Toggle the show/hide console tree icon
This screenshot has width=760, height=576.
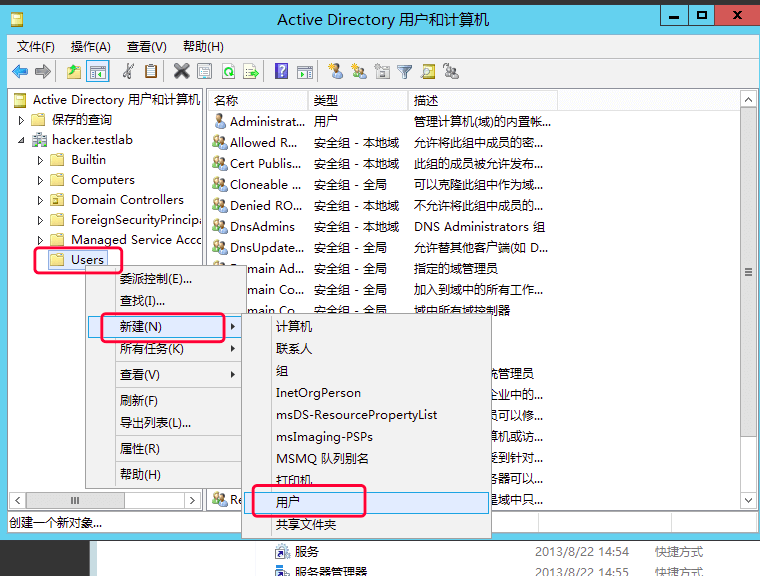(97, 72)
